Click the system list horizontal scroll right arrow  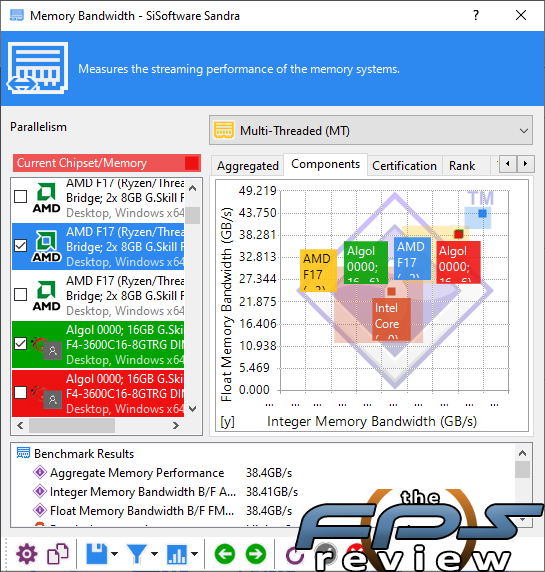(x=176, y=425)
